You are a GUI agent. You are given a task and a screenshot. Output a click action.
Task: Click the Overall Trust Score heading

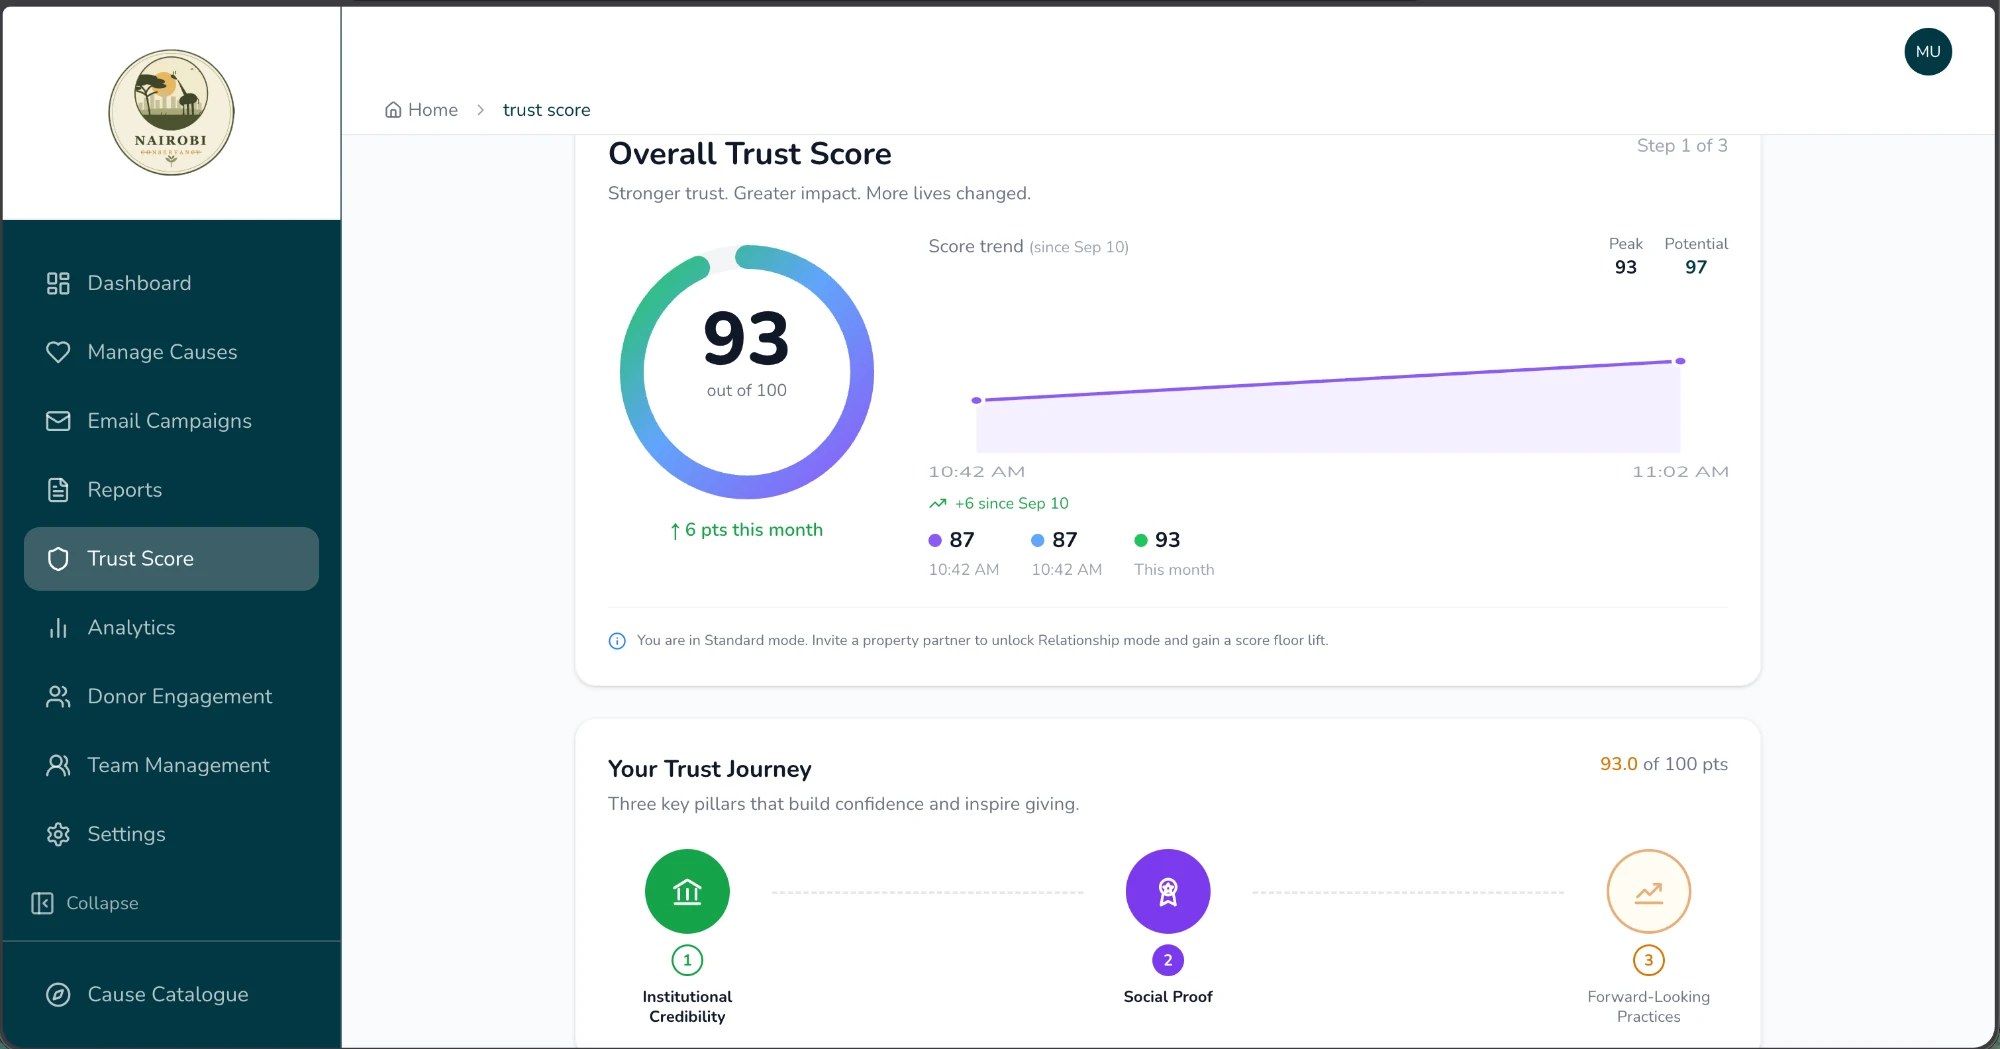tap(750, 154)
